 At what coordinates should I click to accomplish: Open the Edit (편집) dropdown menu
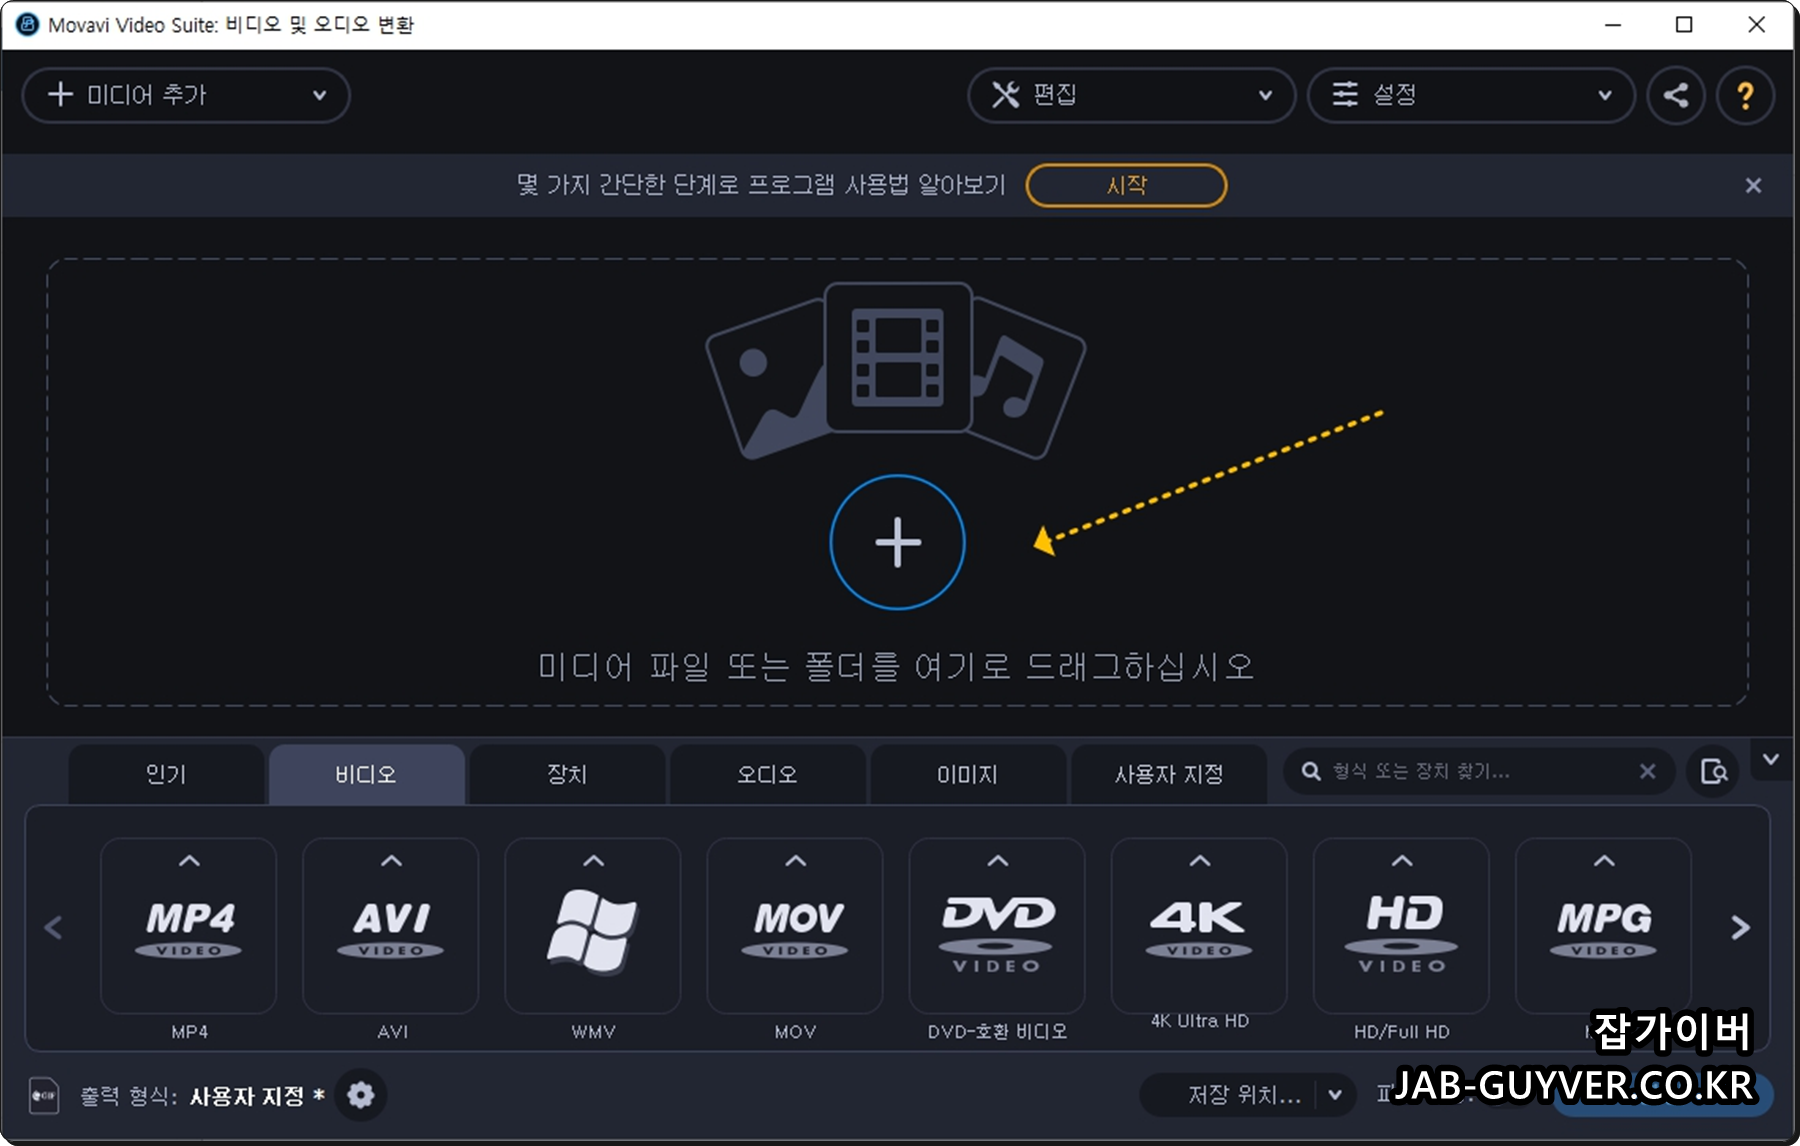click(x=1131, y=95)
